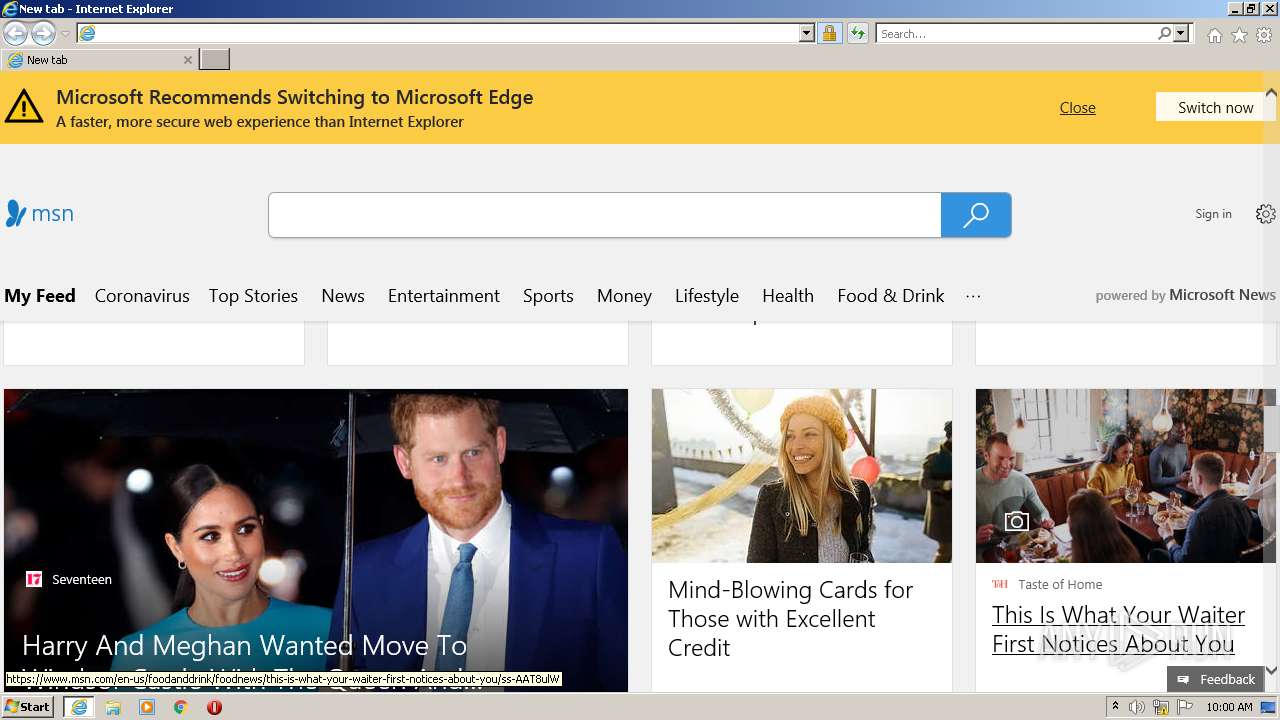The height and width of the screenshot is (720, 1280).
Task: Click the Sign in link
Action: (1213, 214)
